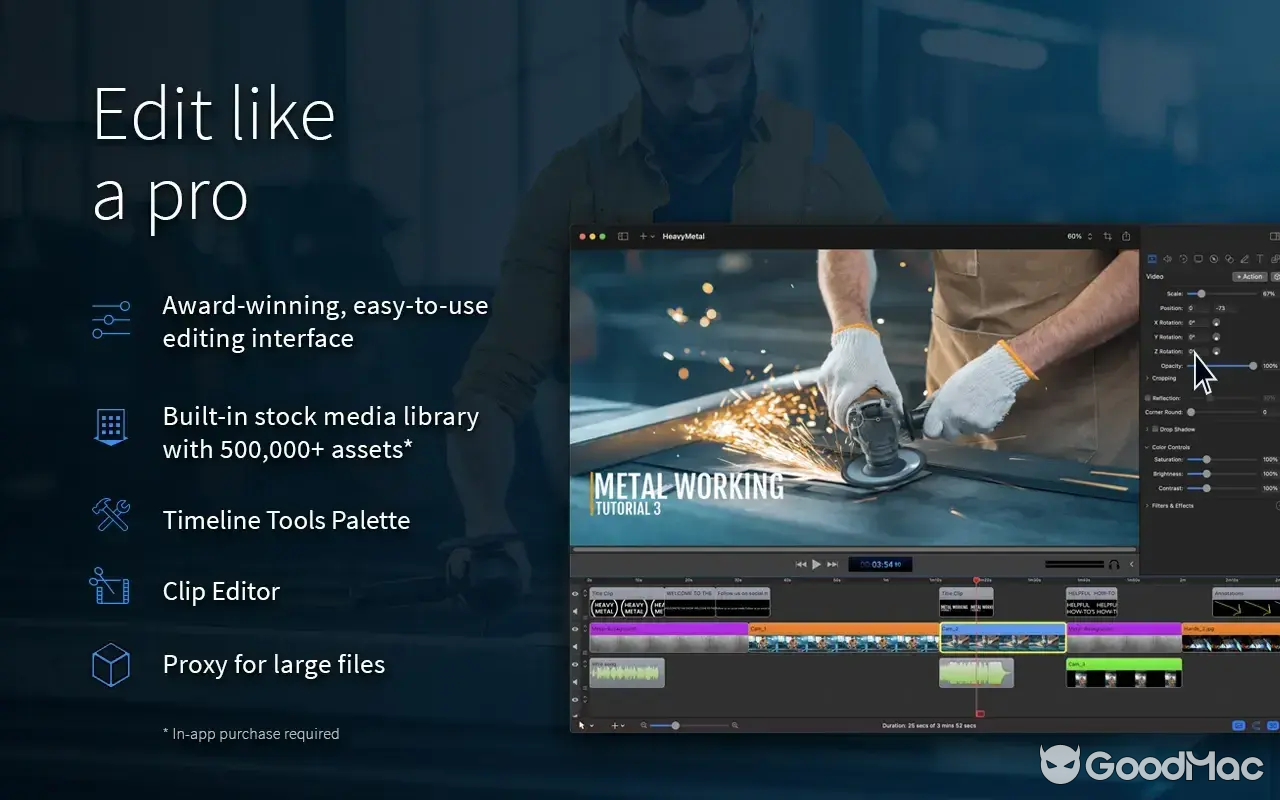
Task: Click the share/export icon in the title bar
Action: (x=1126, y=236)
